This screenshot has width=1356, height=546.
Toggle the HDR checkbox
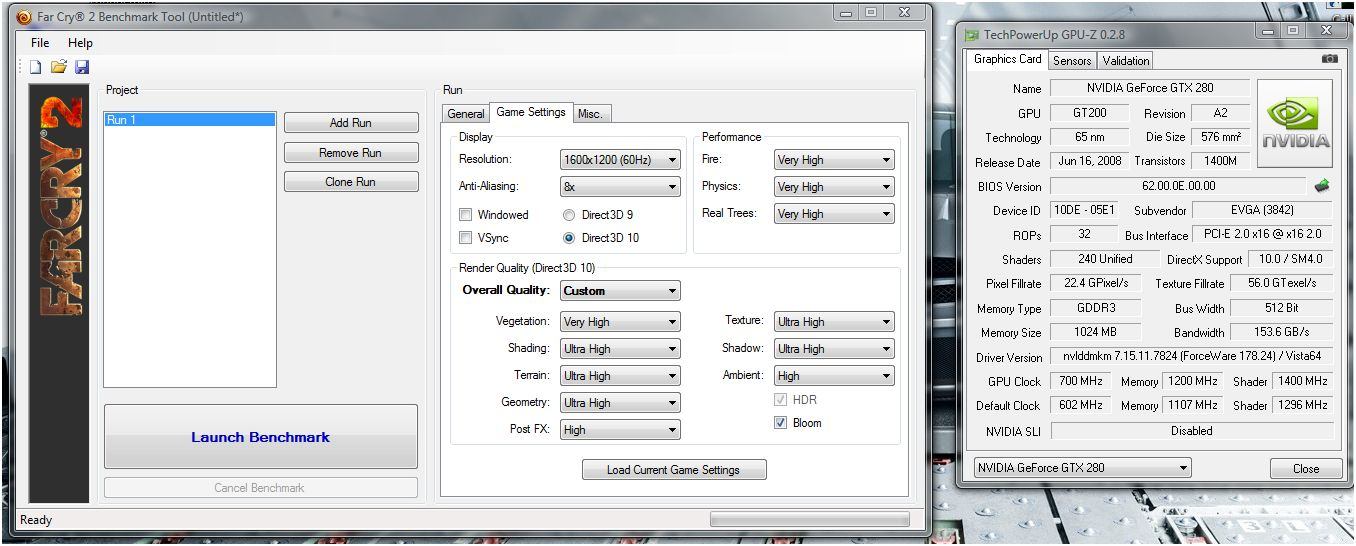pos(781,399)
